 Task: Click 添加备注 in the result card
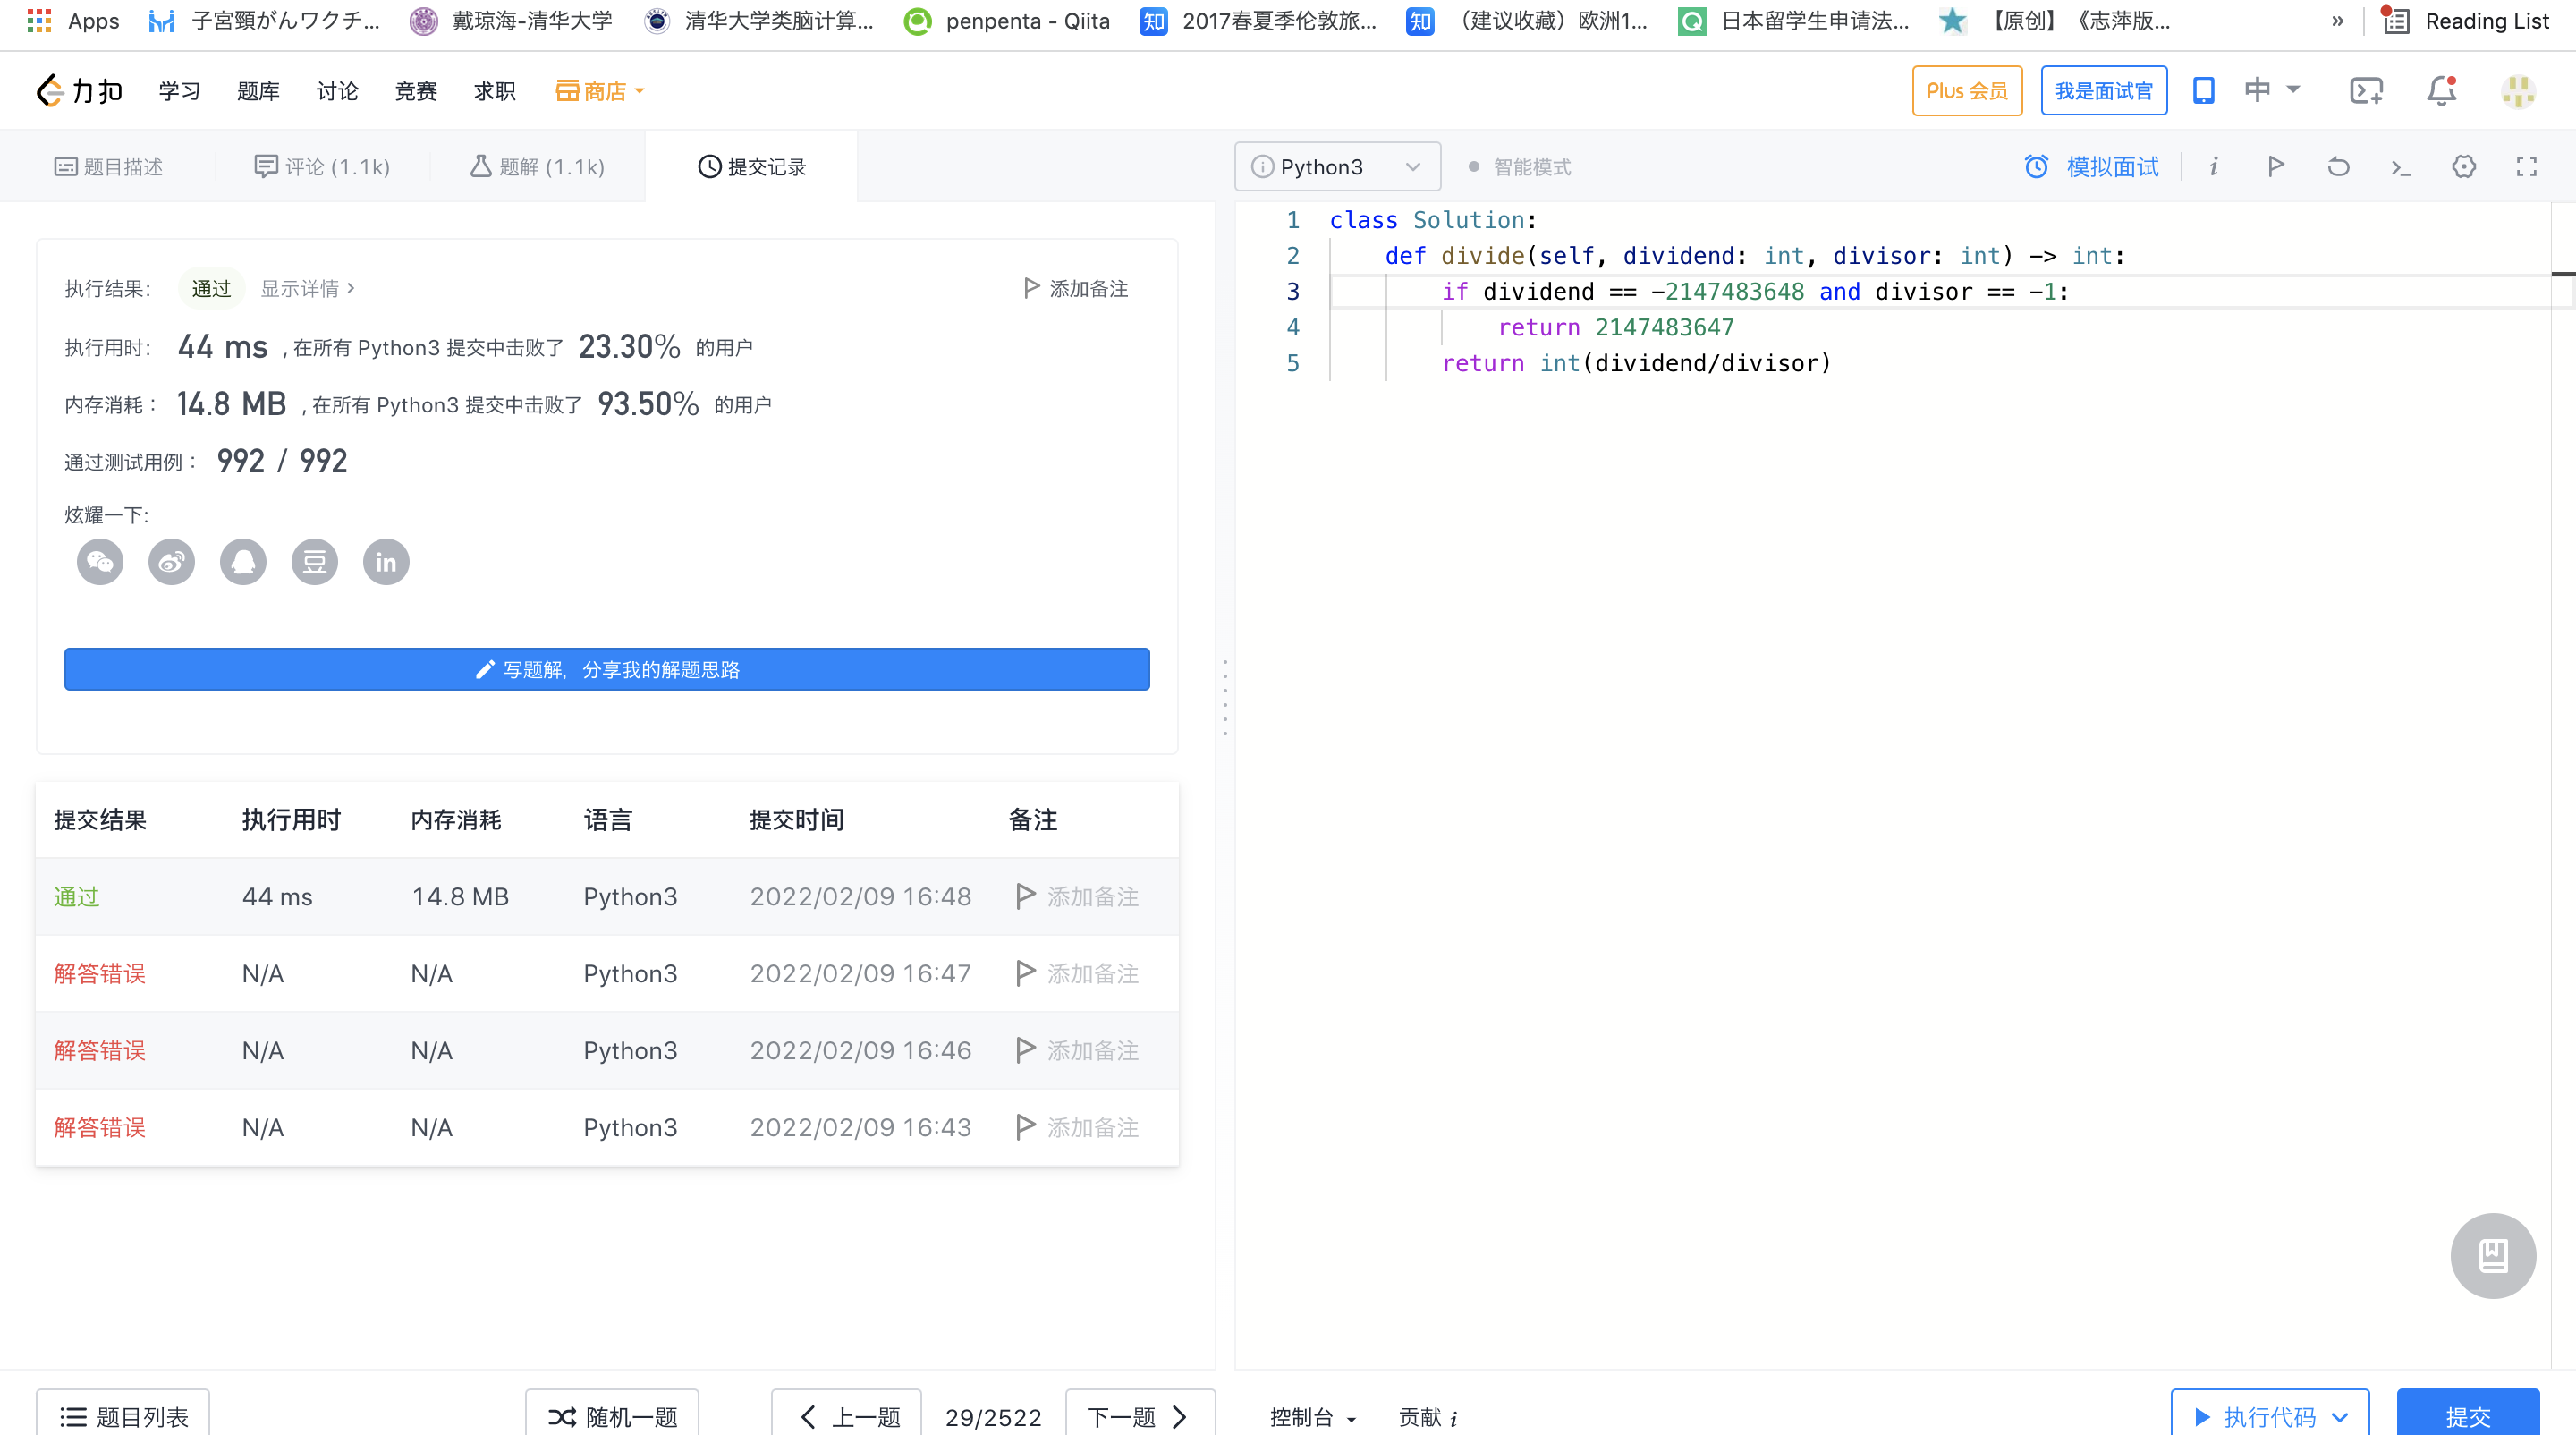[1076, 289]
